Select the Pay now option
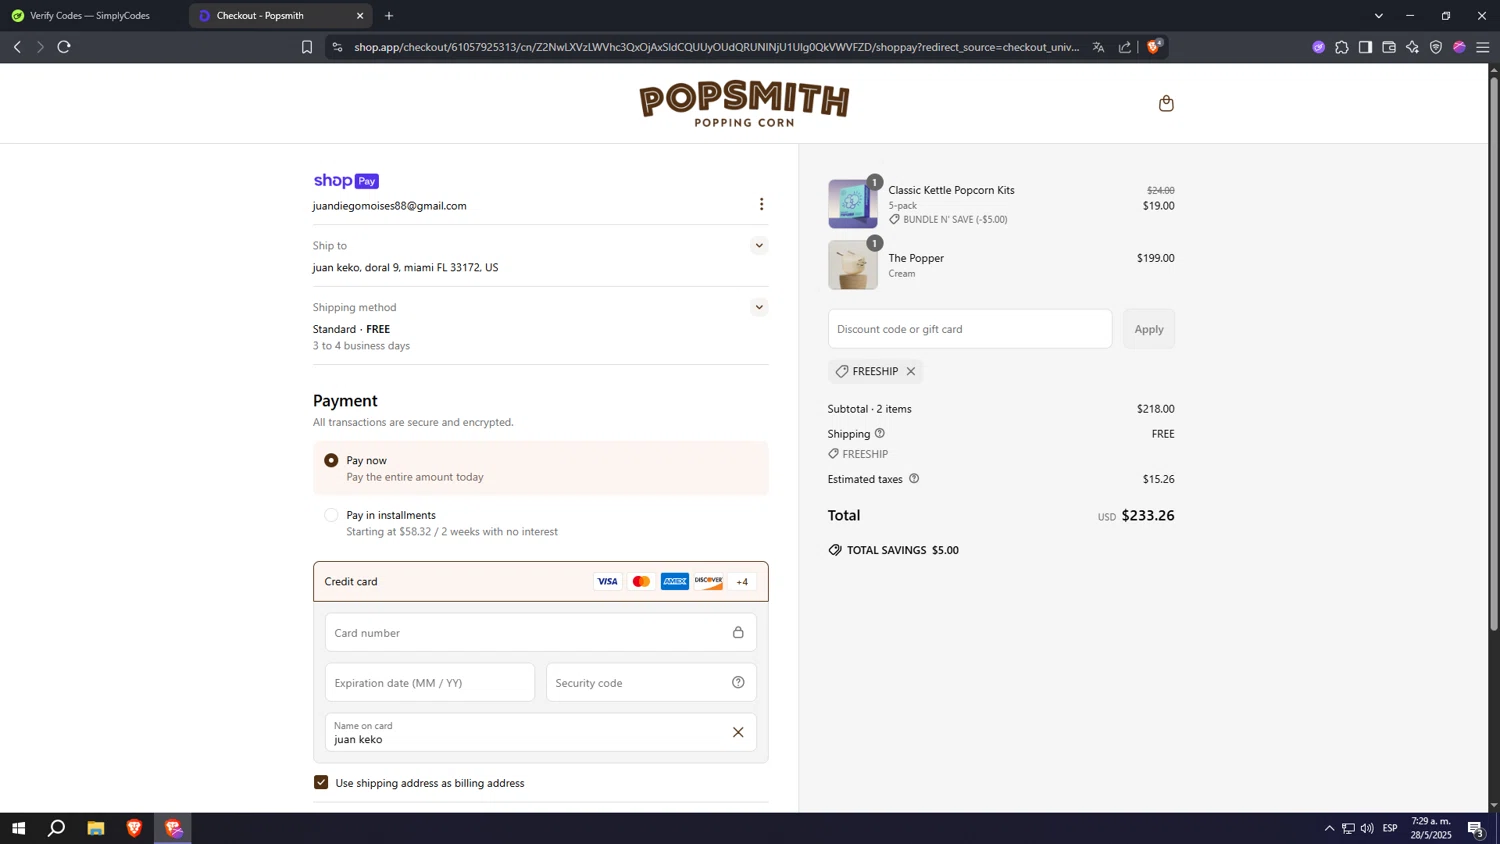 click(x=331, y=460)
